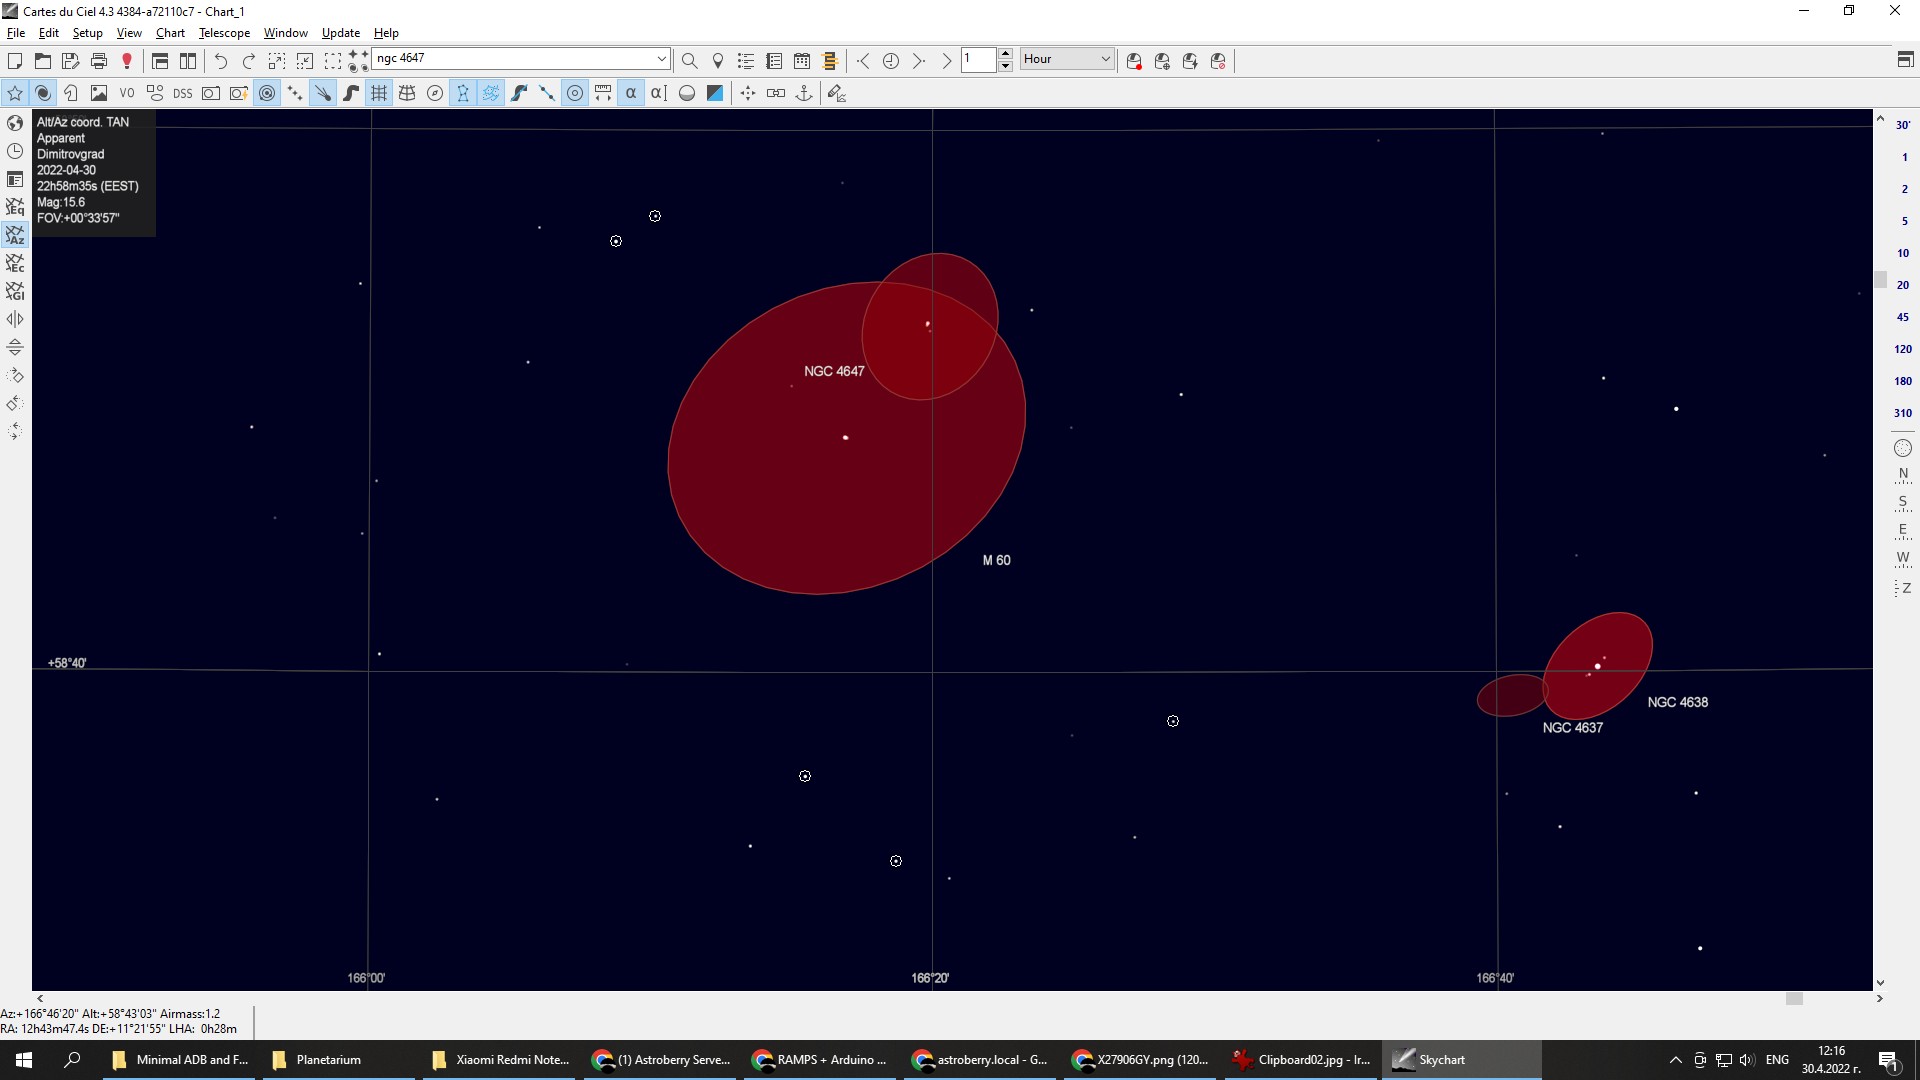This screenshot has height=1080, width=1920.
Task: Set chart time to now via the clock icon
Action: (891, 61)
